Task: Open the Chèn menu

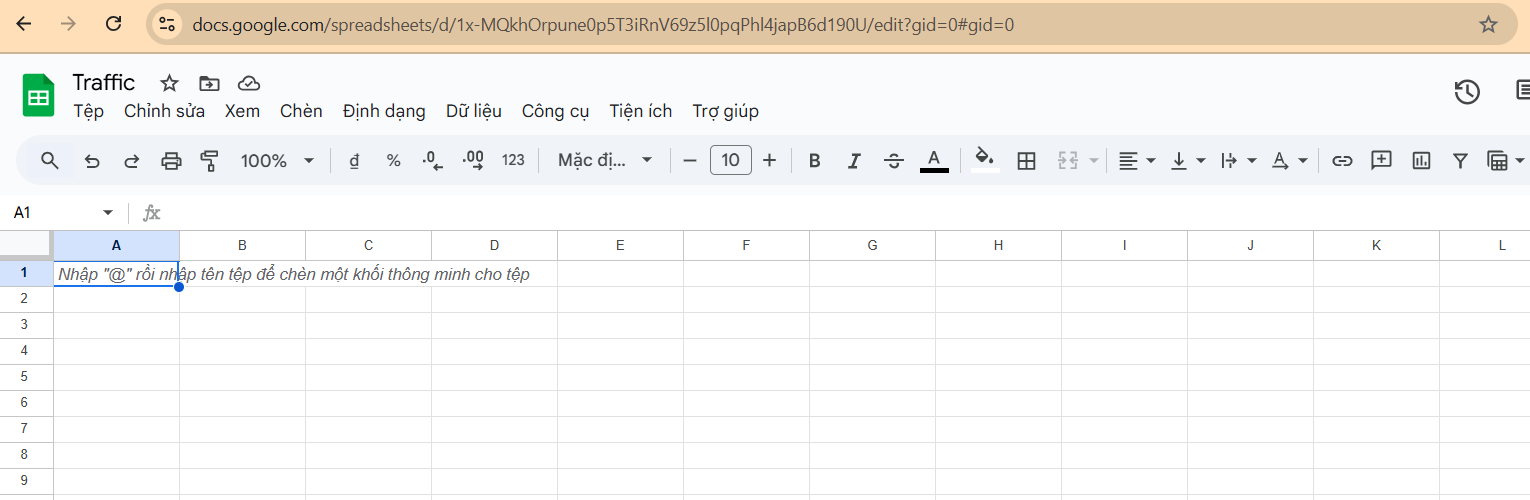Action: [x=301, y=111]
